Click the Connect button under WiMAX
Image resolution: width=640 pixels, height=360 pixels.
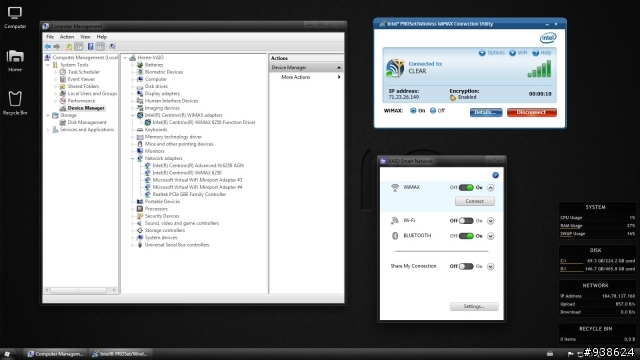(475, 201)
